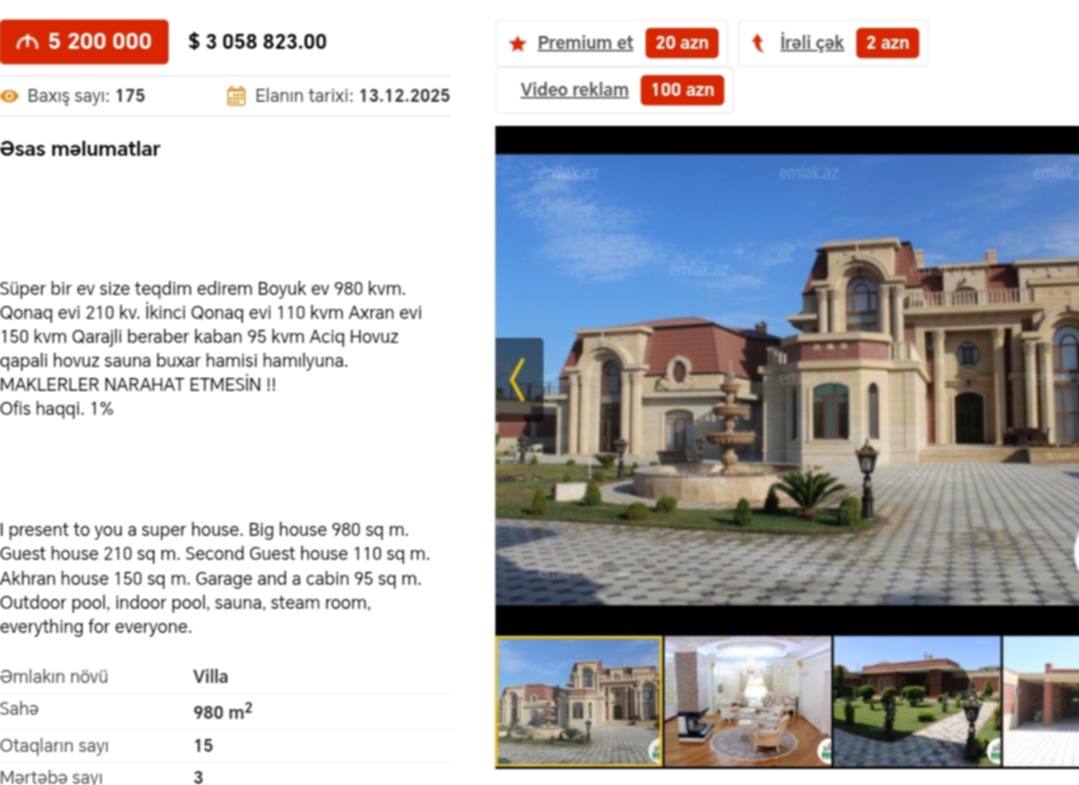Click the dollar price $ 3 058 823.00
This screenshot has width=1079, height=785.
pos(257,42)
